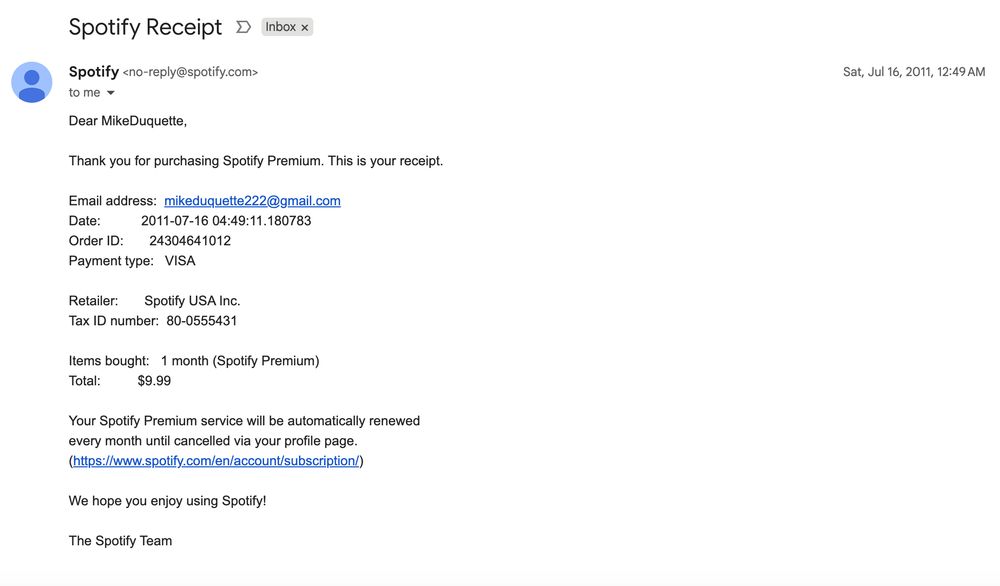Expand the 'to me' recipient details arrow
The height and width of the screenshot is (586, 1000).
(x=110, y=92)
